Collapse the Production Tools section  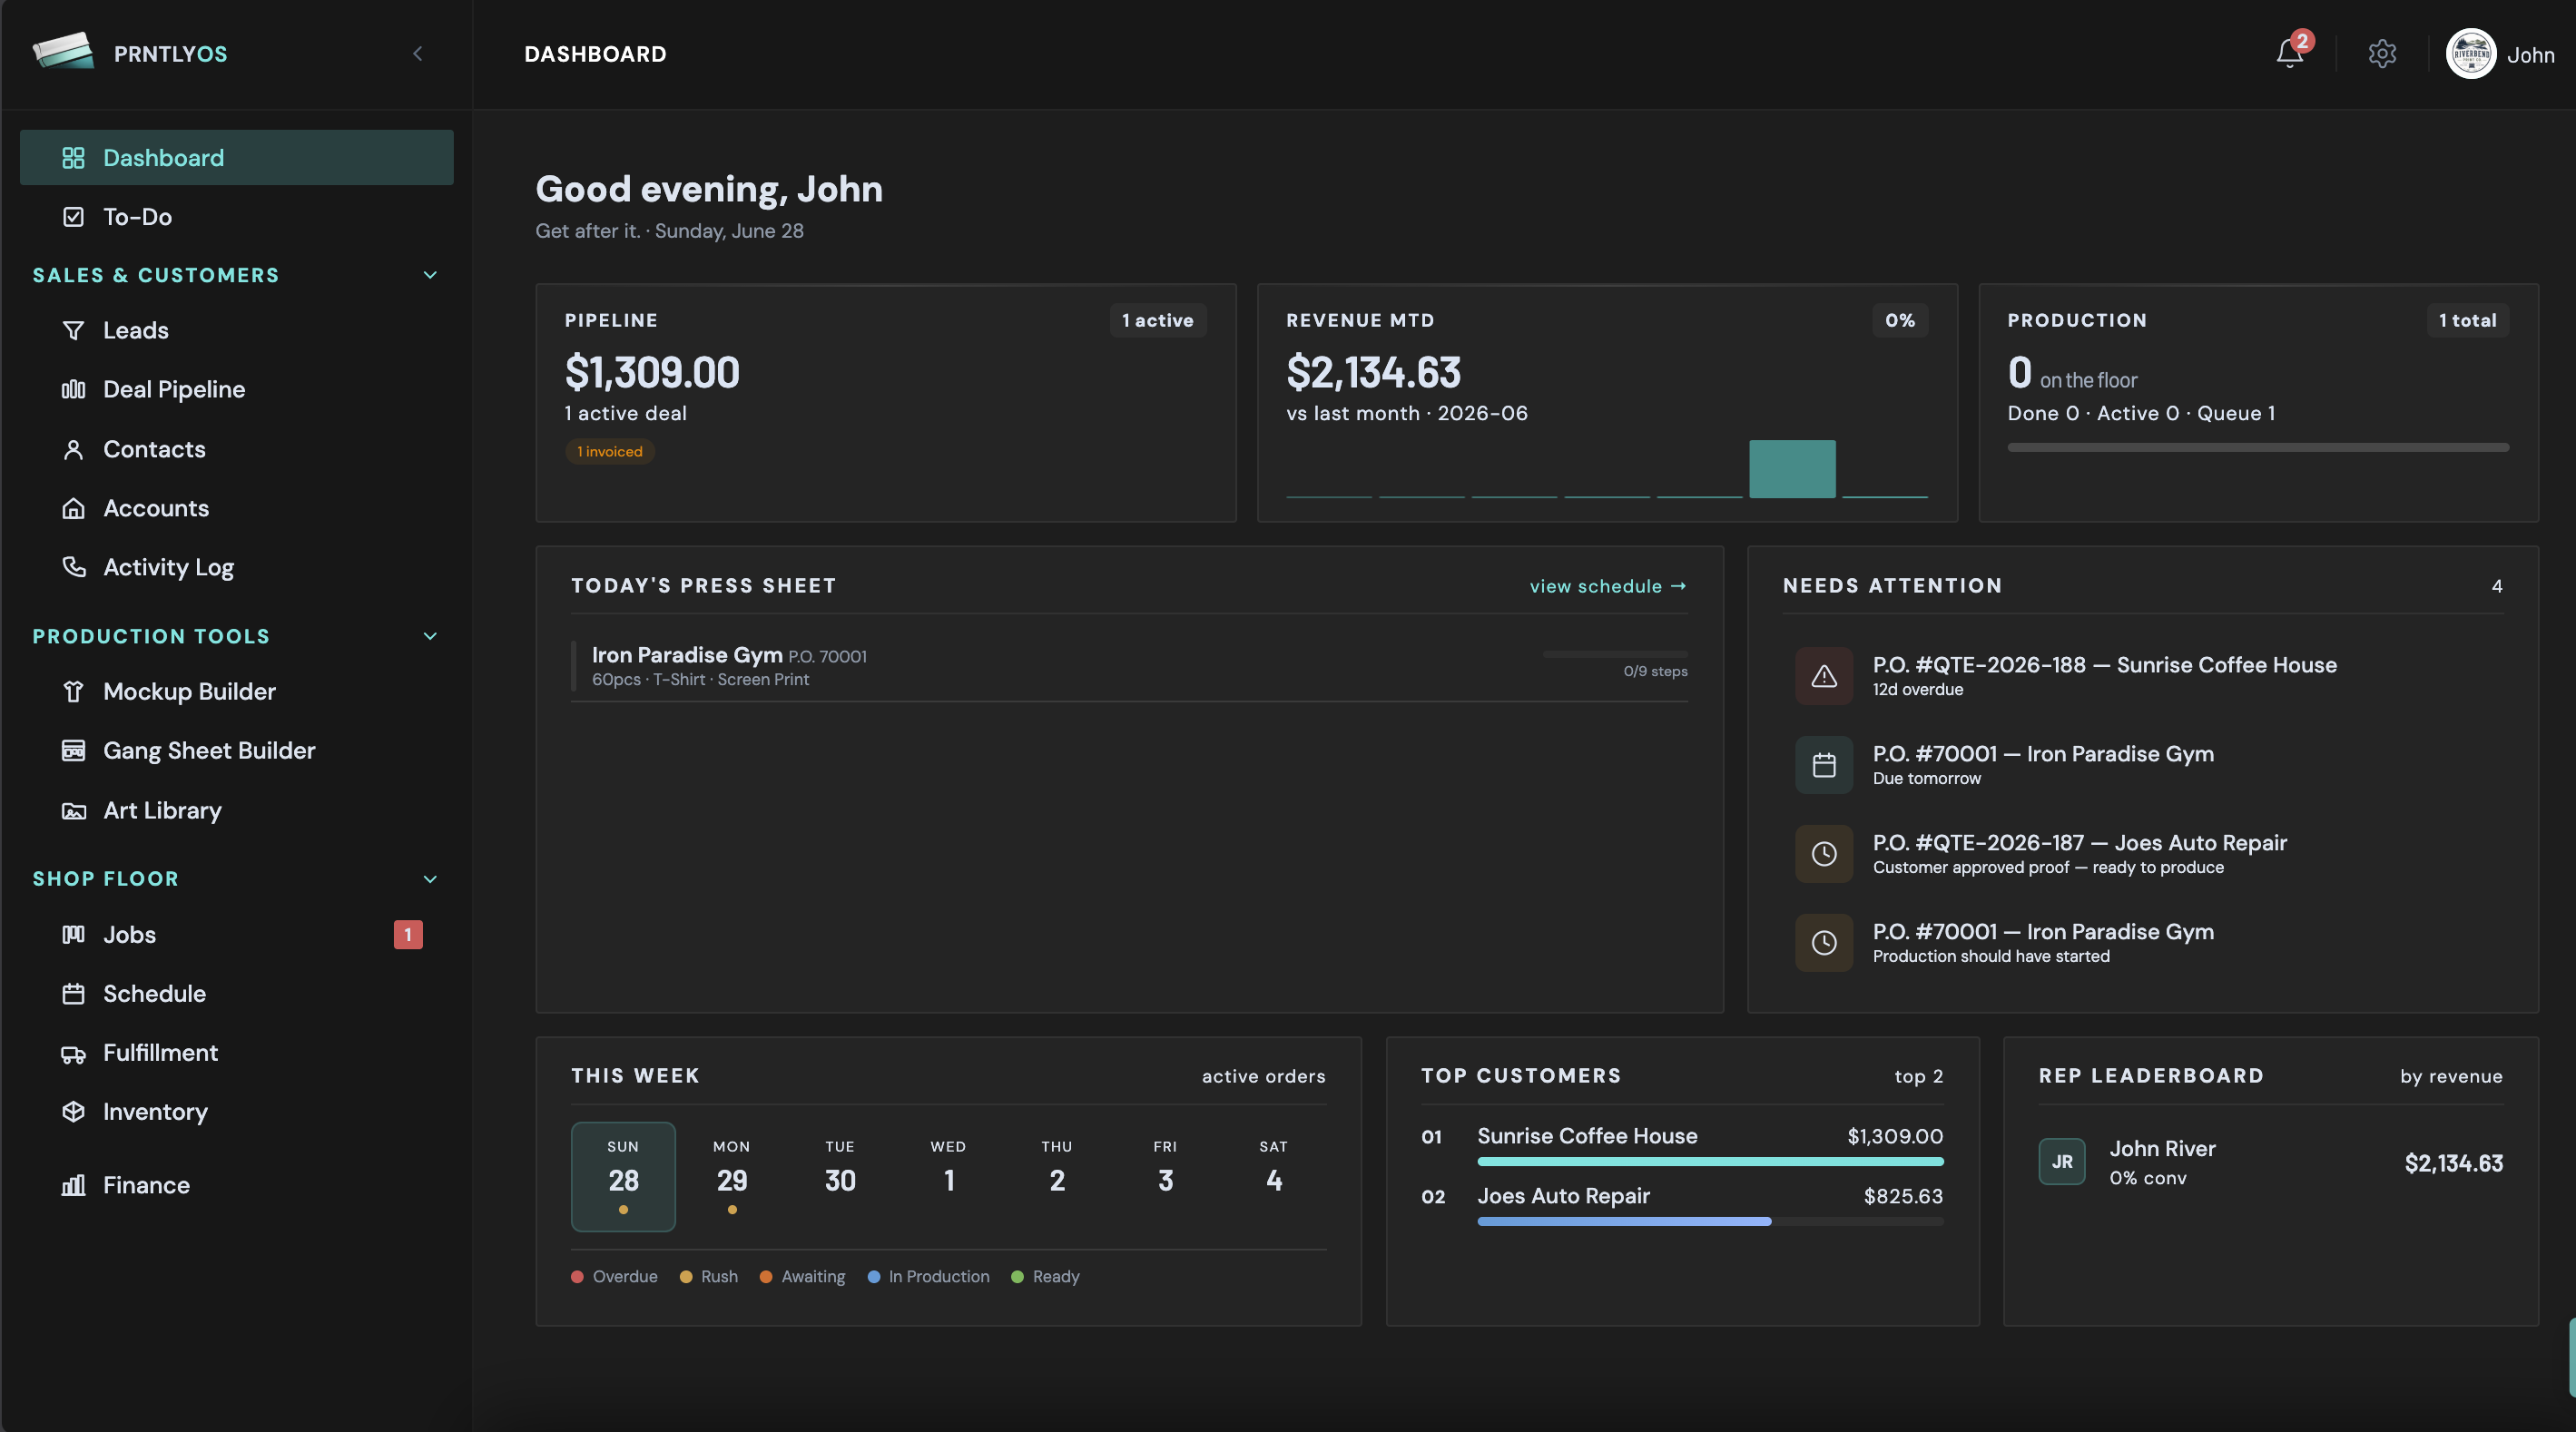(430, 636)
